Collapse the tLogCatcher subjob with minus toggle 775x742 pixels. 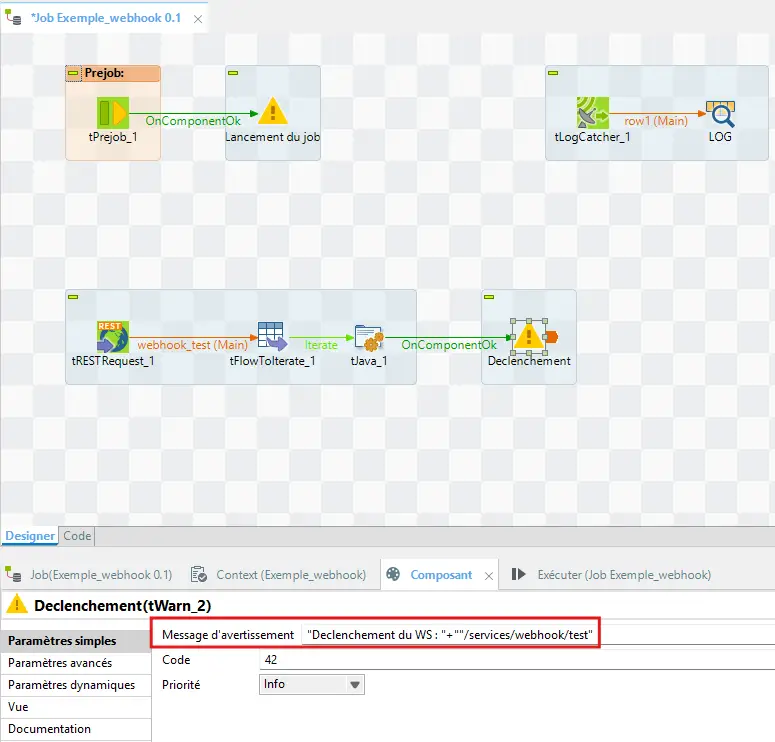click(x=554, y=74)
